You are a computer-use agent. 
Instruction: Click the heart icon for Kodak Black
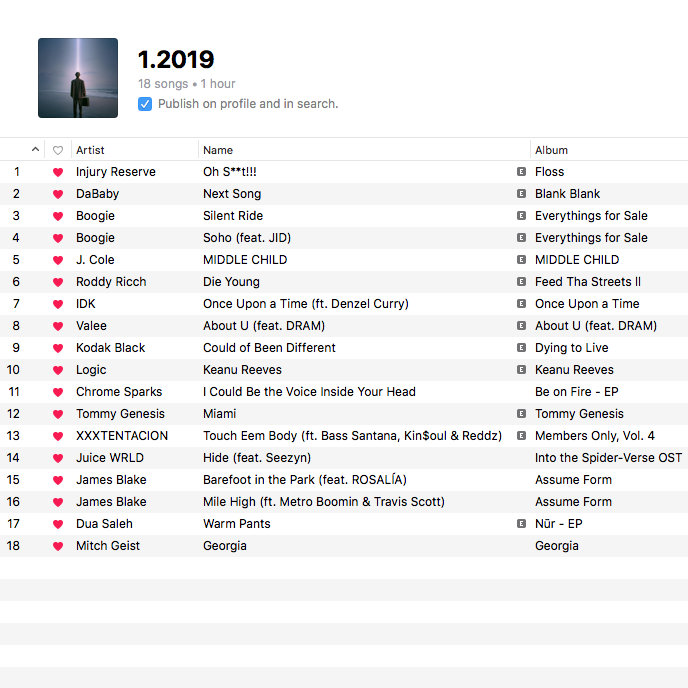[x=57, y=348]
